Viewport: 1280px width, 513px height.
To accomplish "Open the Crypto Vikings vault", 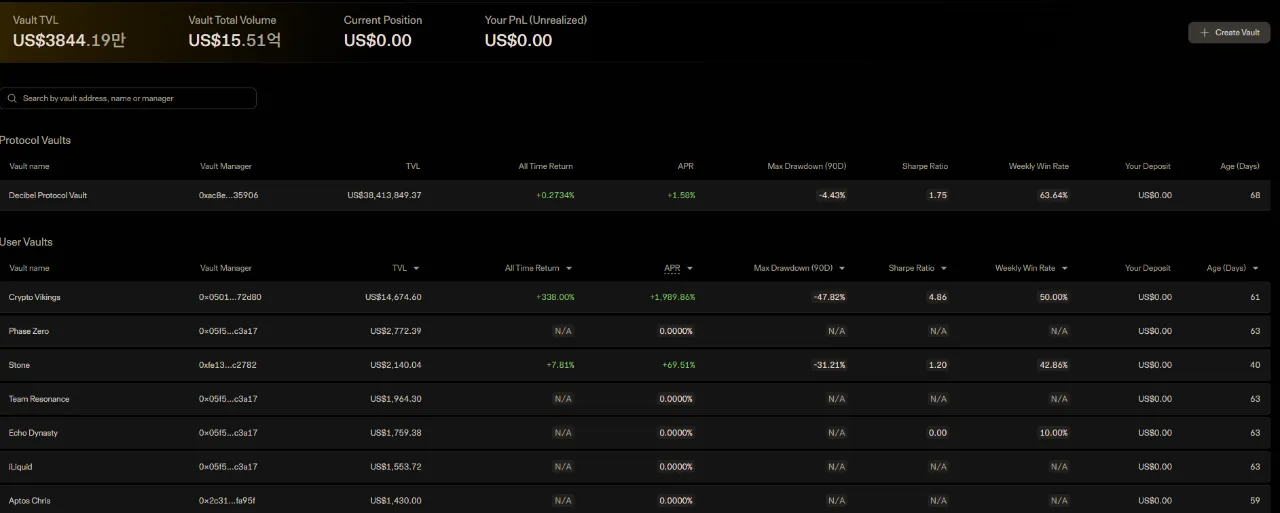I will tap(35, 297).
